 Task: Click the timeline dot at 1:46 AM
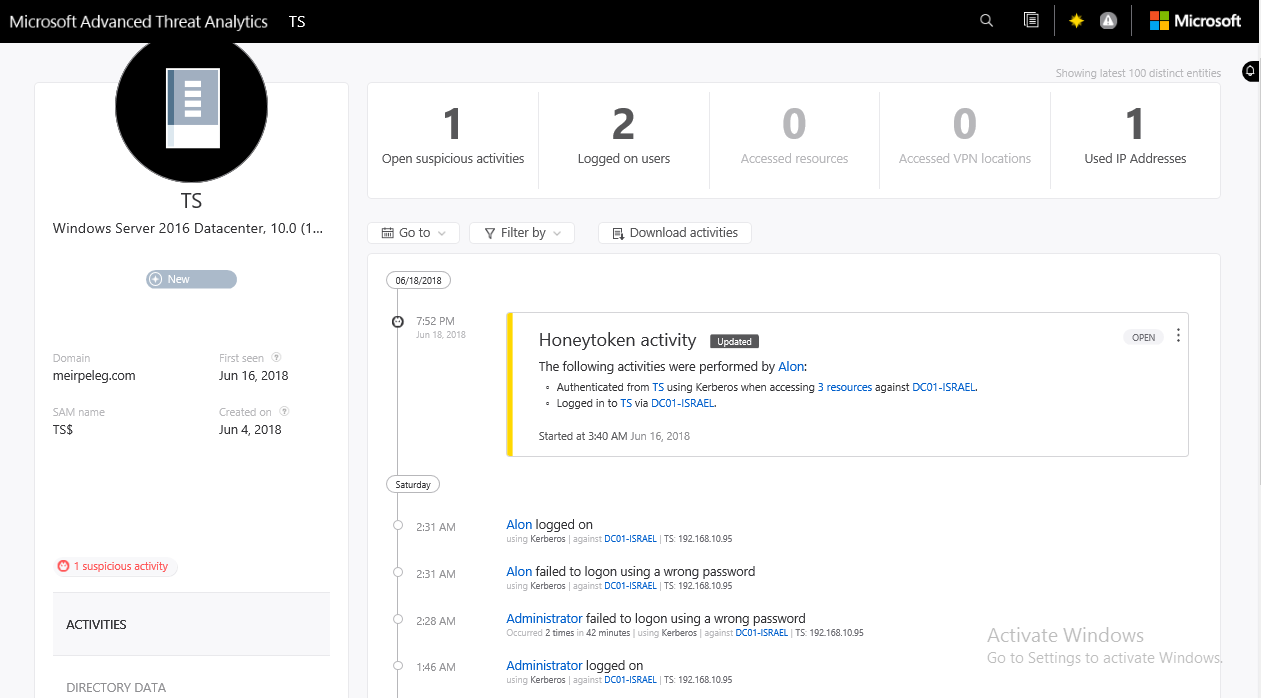pos(398,666)
